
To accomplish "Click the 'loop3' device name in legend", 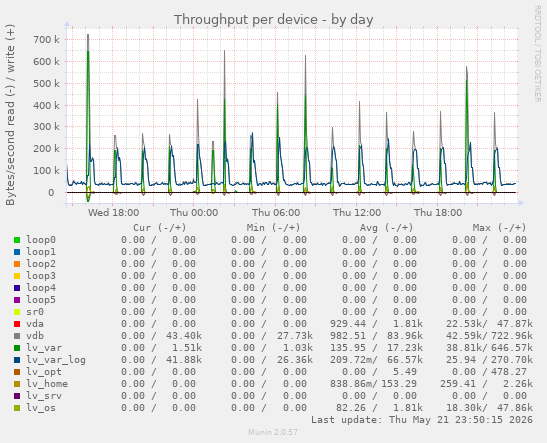I will 41,276.
